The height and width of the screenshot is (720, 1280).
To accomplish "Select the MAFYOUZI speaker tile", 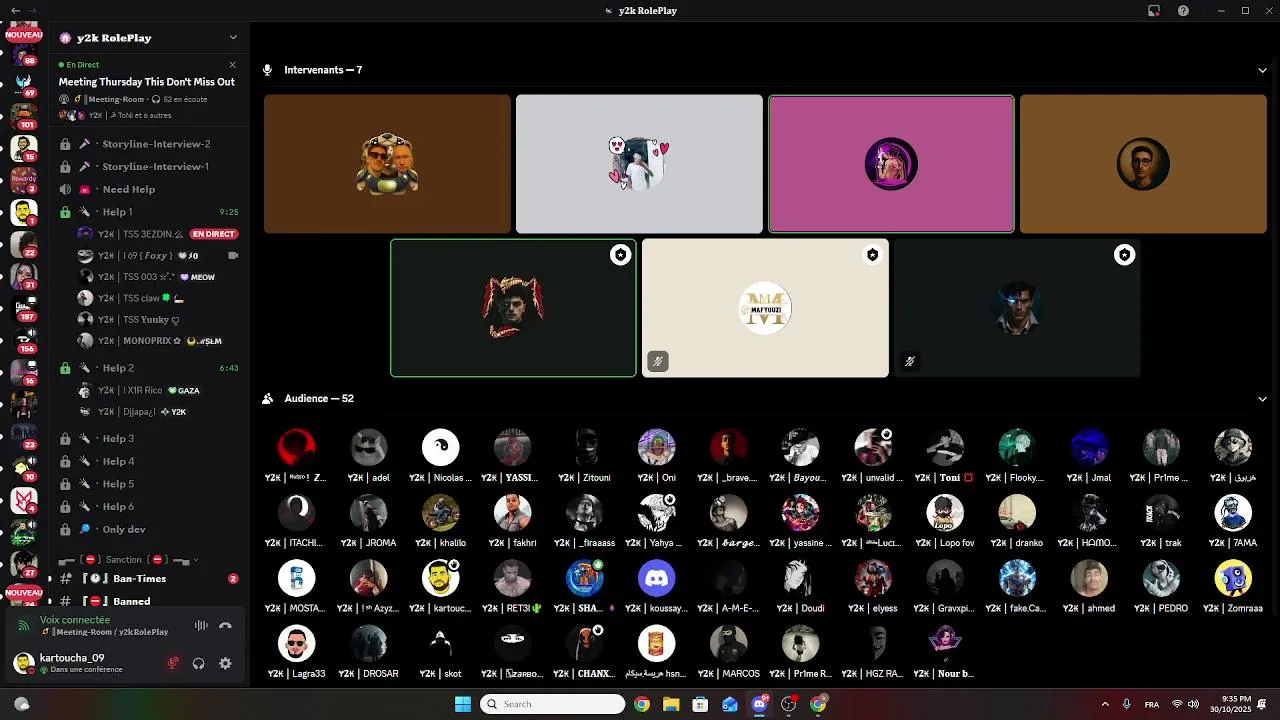I will click(x=765, y=308).
